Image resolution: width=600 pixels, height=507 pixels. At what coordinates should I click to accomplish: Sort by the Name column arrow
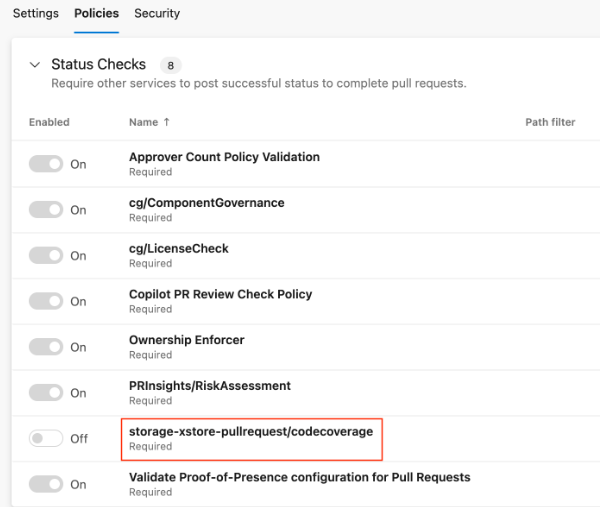(x=166, y=122)
